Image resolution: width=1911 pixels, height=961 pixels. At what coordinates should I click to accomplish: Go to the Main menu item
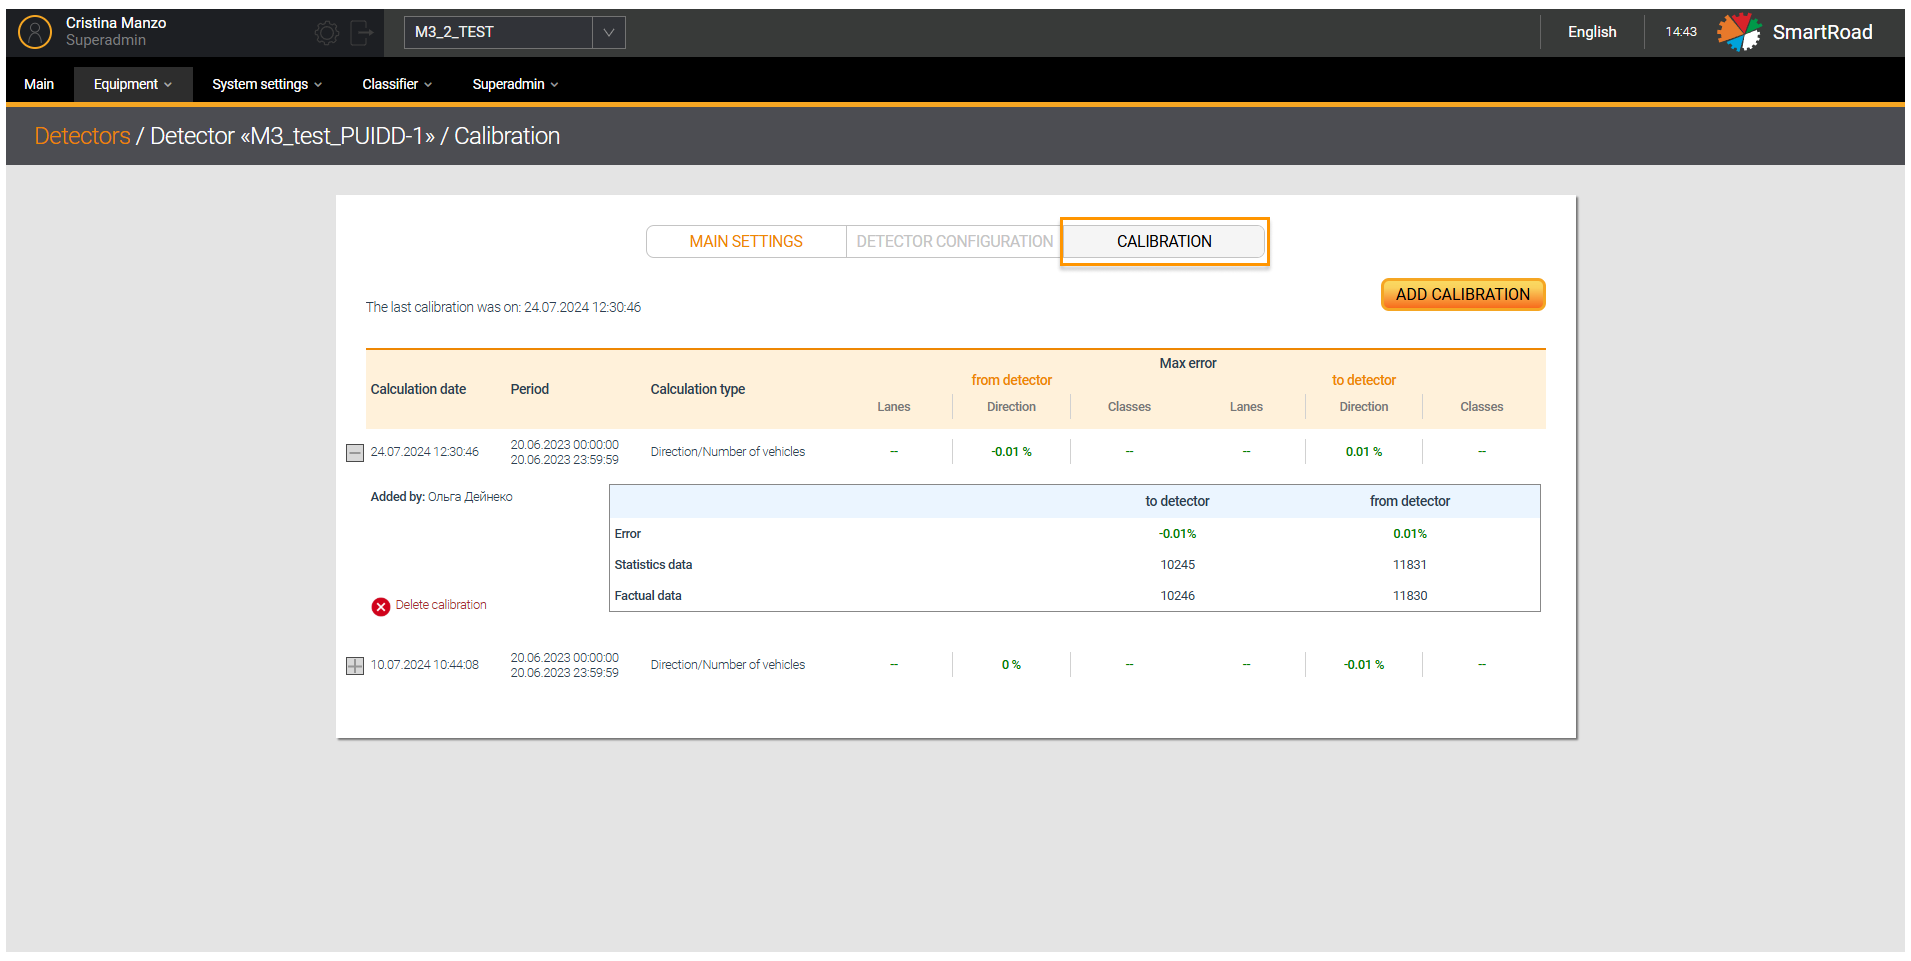[x=39, y=84]
